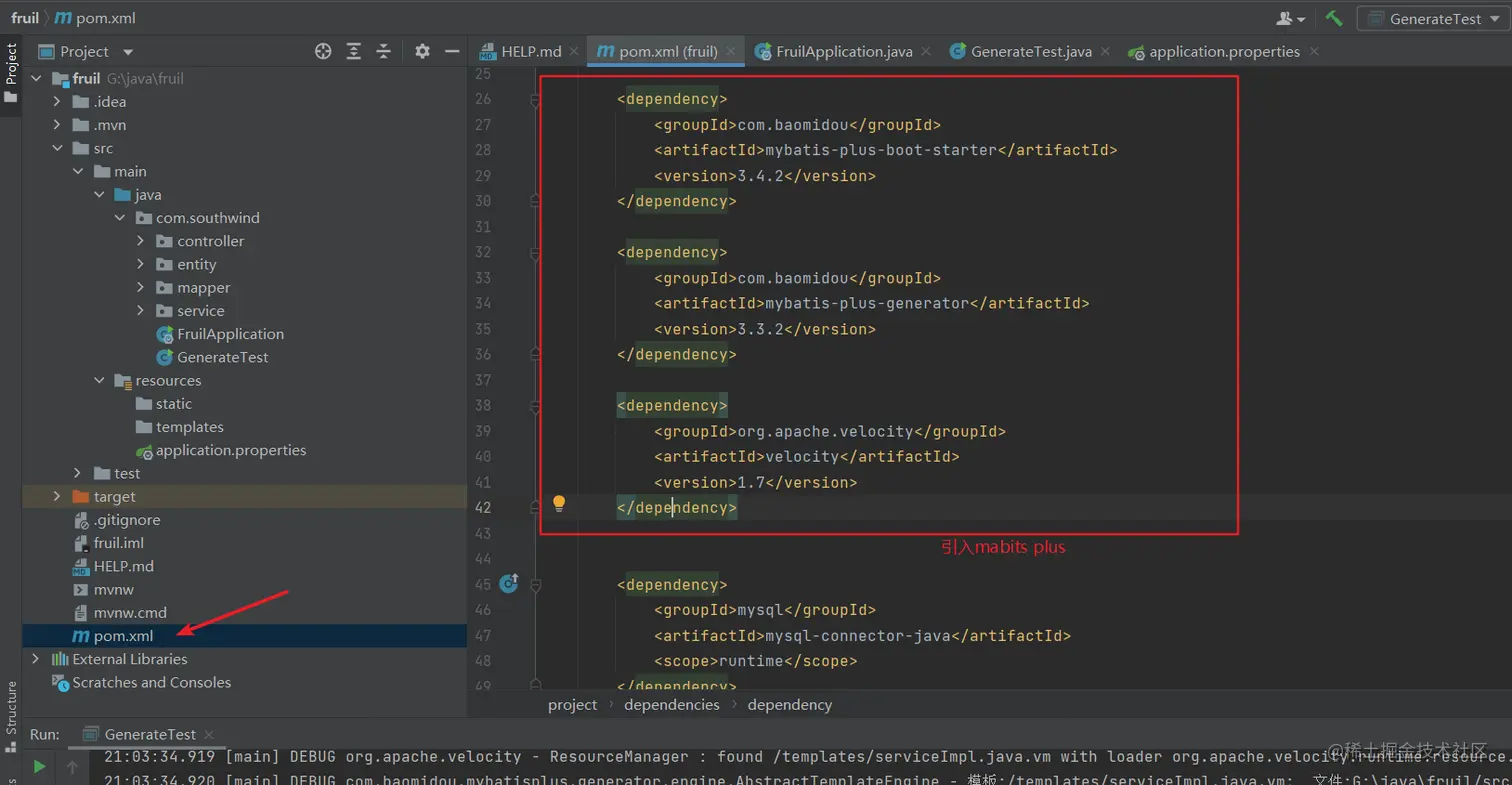Expand the target folder
This screenshot has width=1512, height=785.
58,497
